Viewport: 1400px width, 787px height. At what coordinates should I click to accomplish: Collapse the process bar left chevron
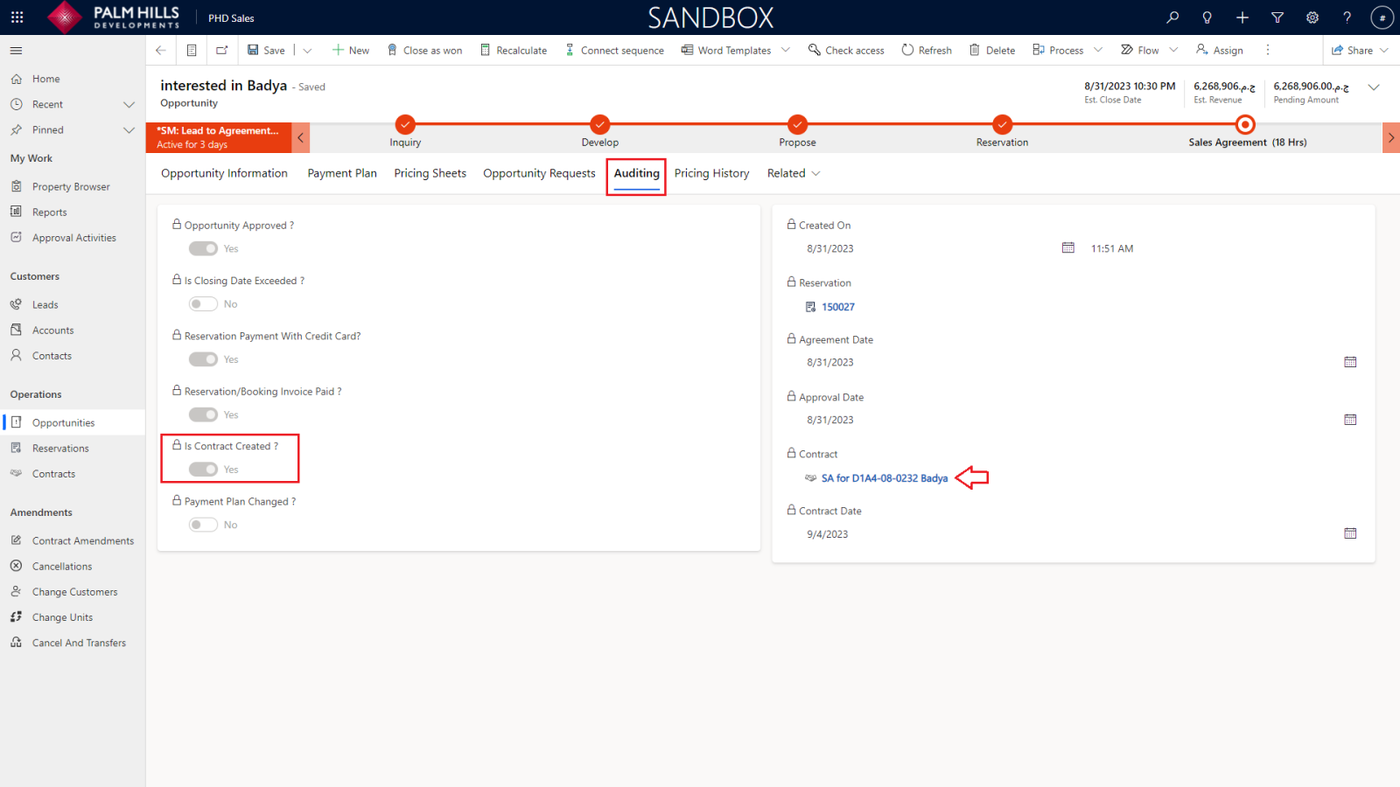(301, 138)
